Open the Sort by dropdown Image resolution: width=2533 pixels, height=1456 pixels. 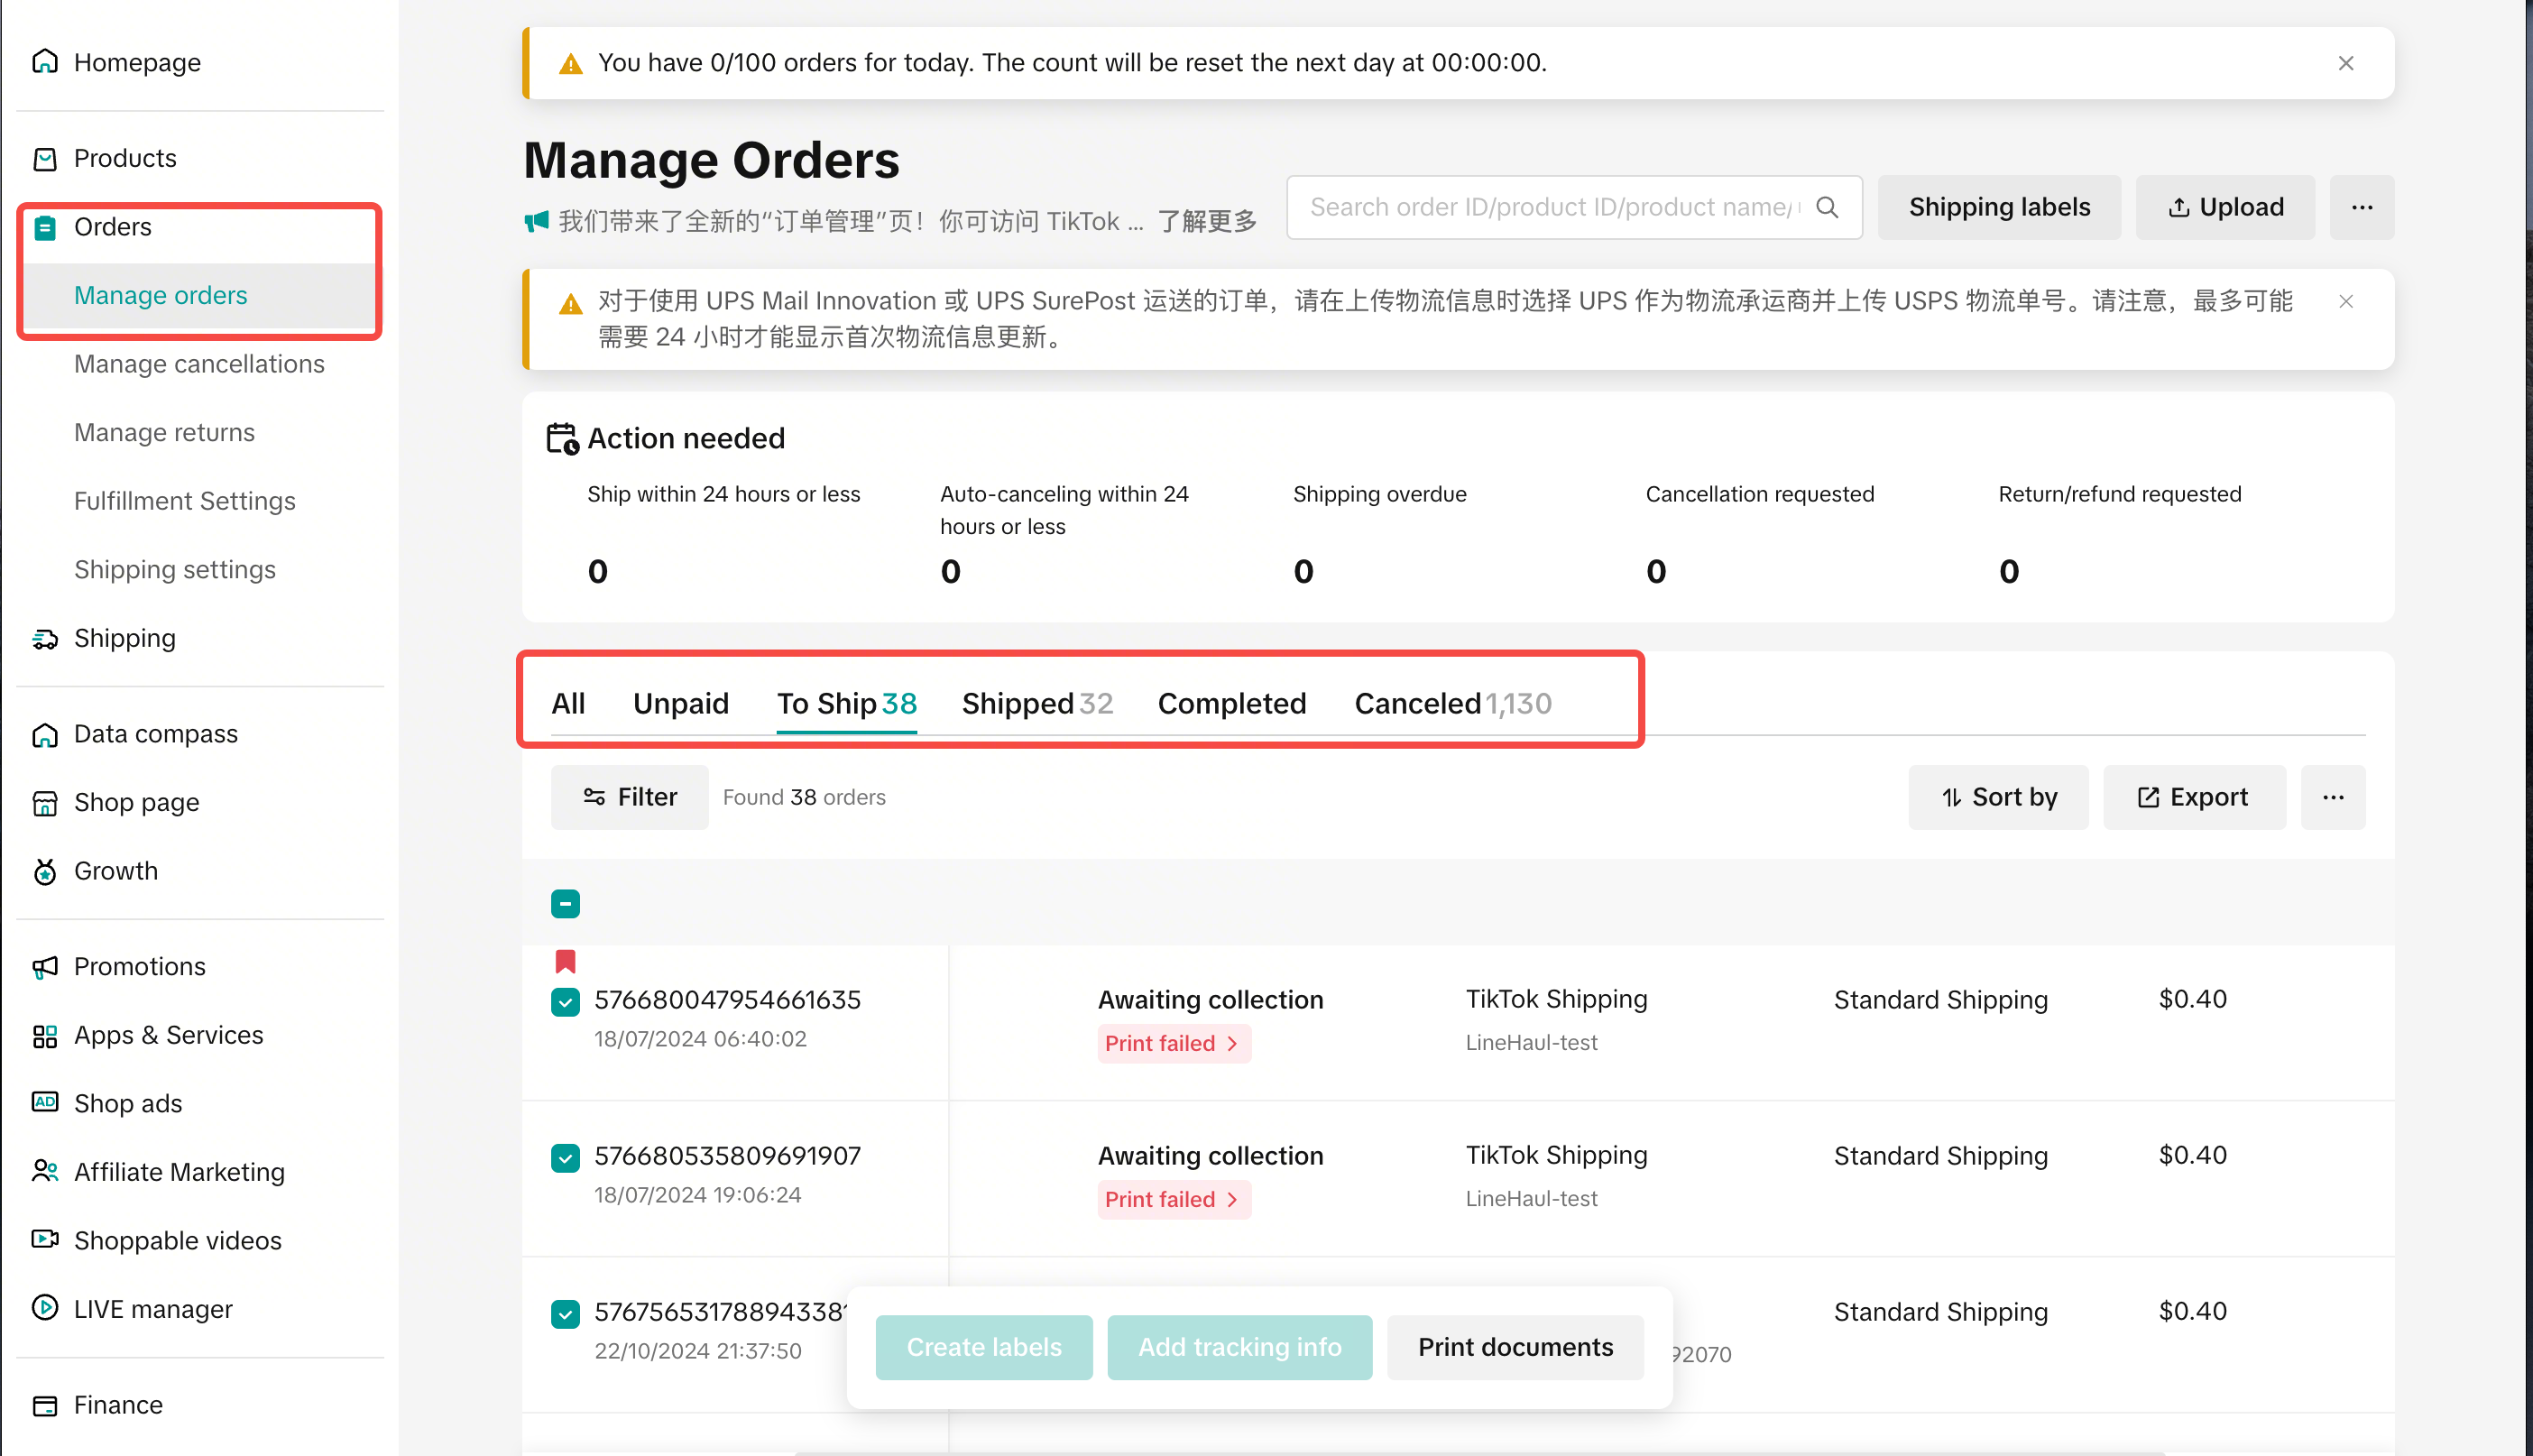1998,797
